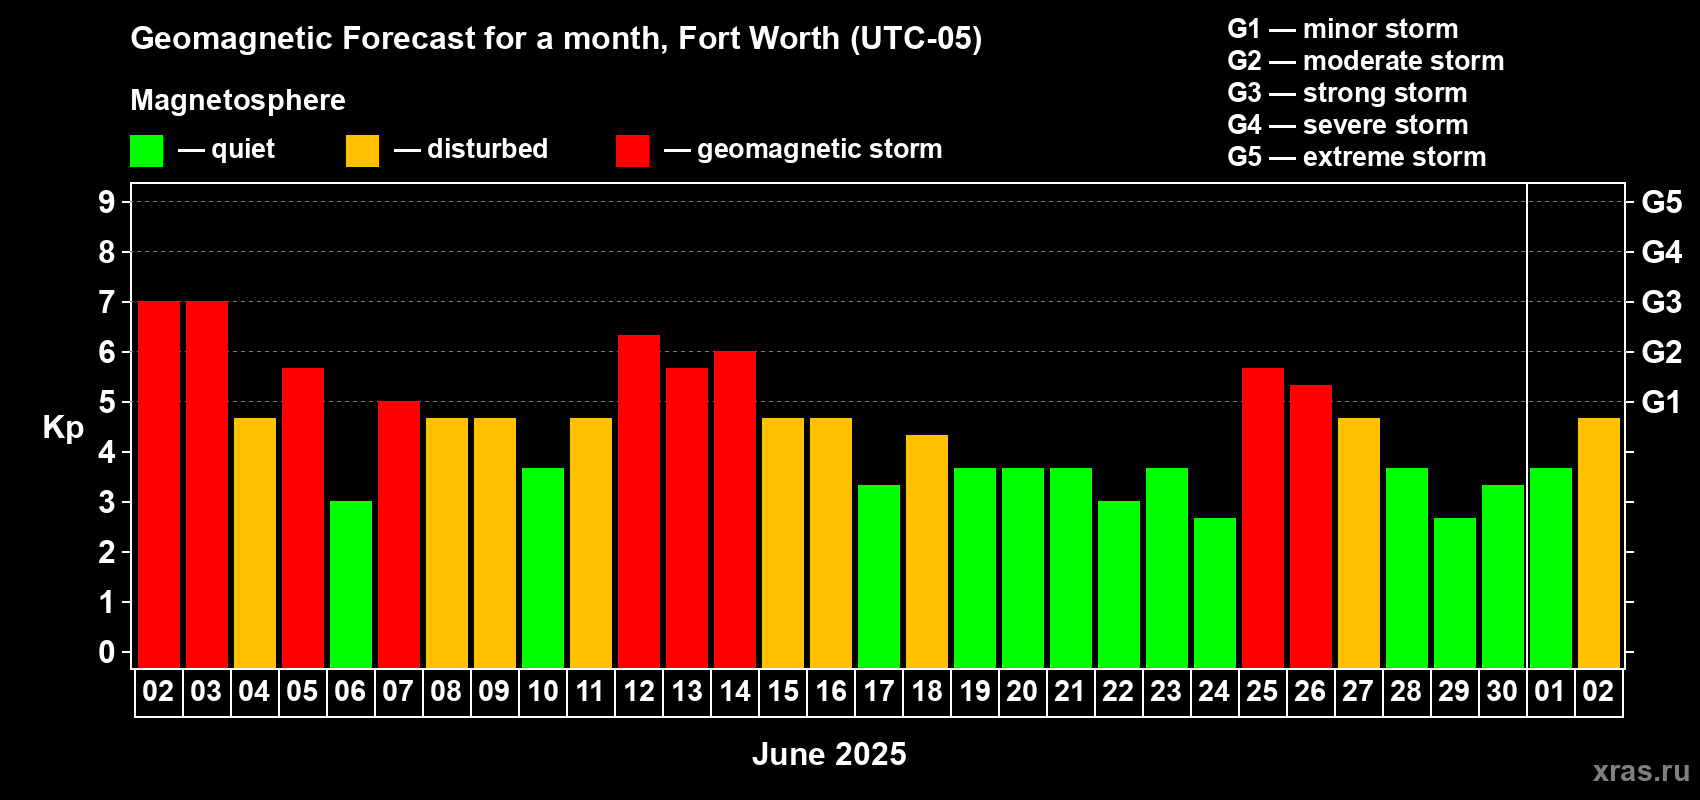Select the red bar for June 02
Viewport: 1700px width, 800px height.
coord(159,484)
